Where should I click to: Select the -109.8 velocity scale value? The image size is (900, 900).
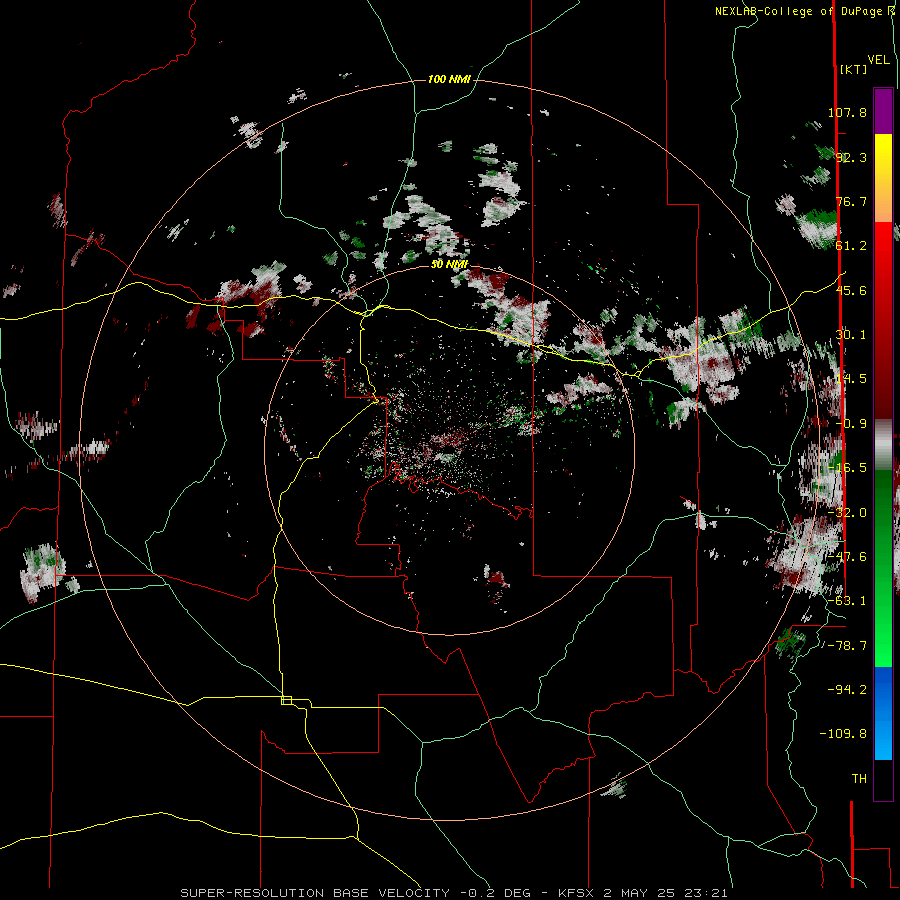pos(843,734)
